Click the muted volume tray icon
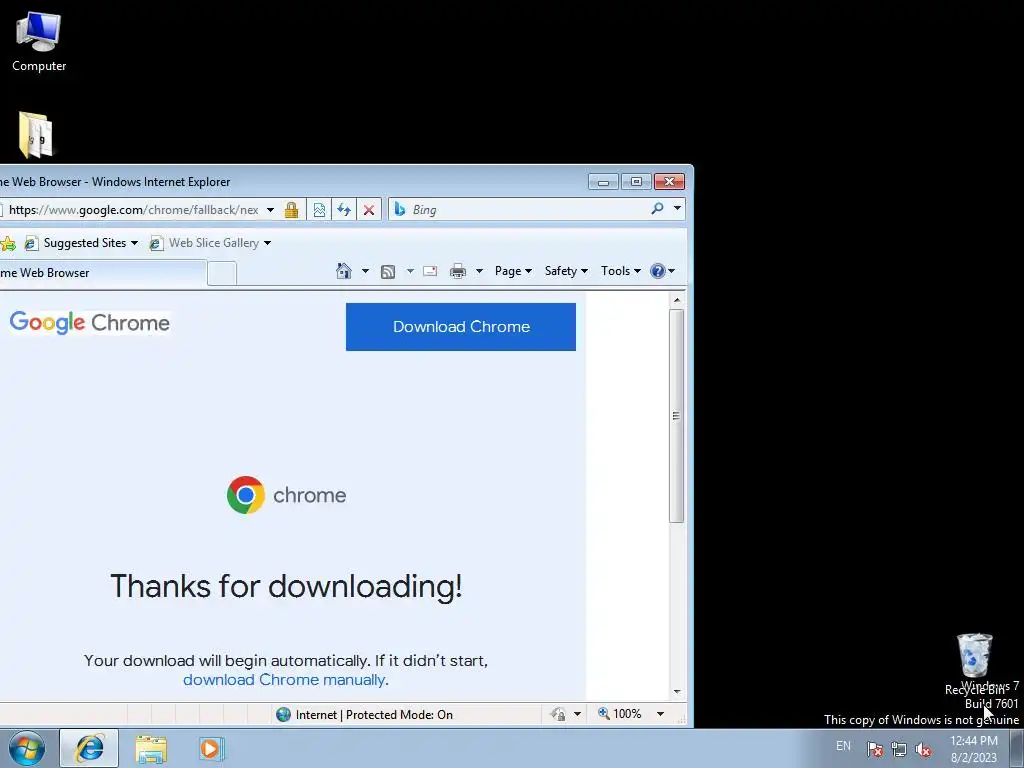This screenshot has width=1024, height=768. (x=923, y=749)
